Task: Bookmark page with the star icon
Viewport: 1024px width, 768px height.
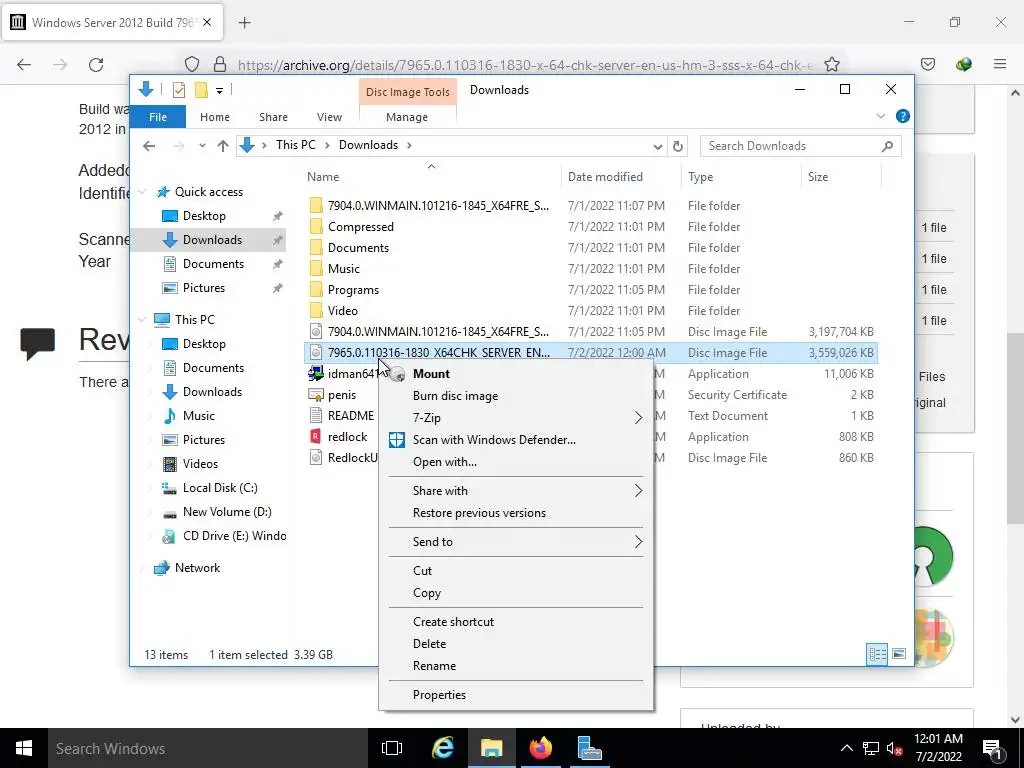Action: (831, 65)
